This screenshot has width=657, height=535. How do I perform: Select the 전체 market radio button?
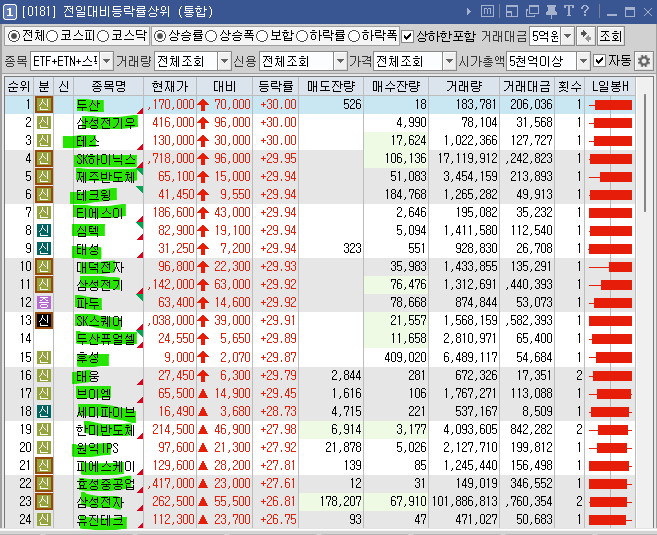[x=14, y=36]
